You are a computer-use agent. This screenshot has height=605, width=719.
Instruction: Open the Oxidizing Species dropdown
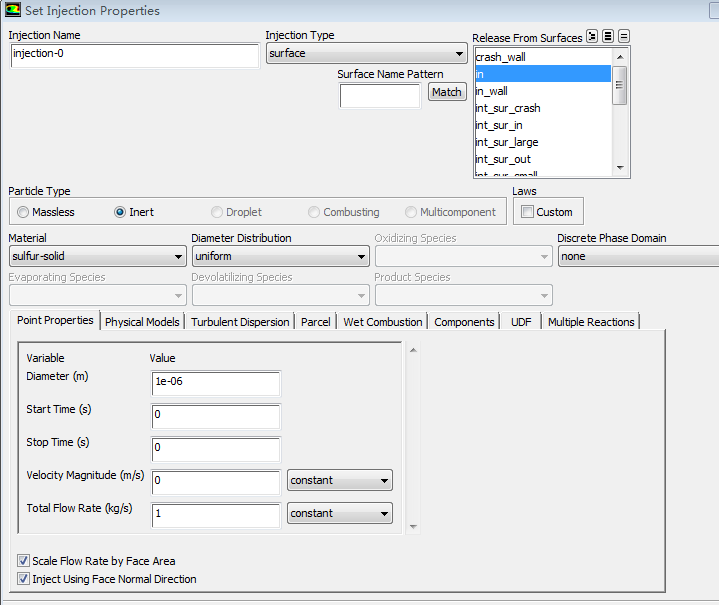coord(464,256)
